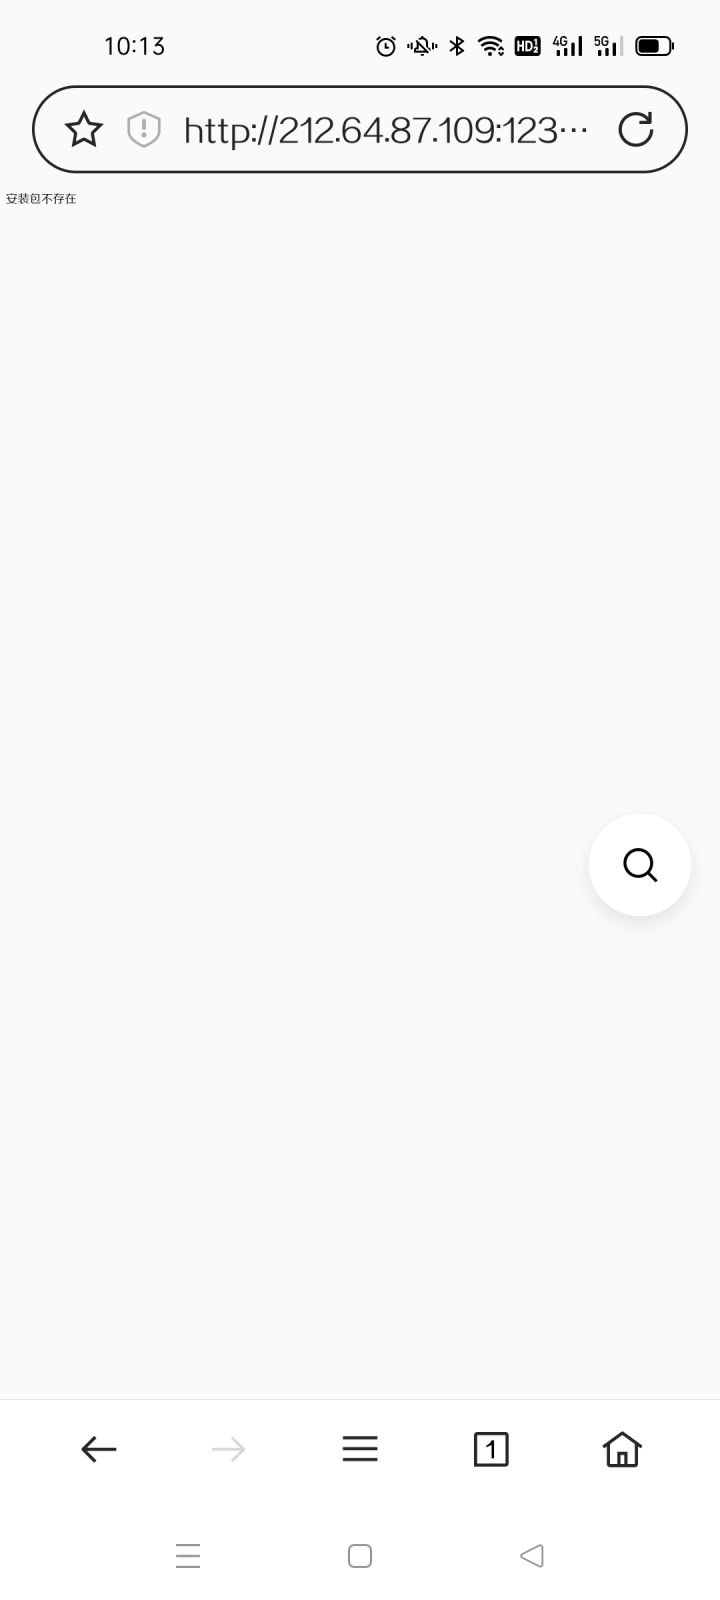
Task: Open the site security shield warning
Action: point(144,130)
